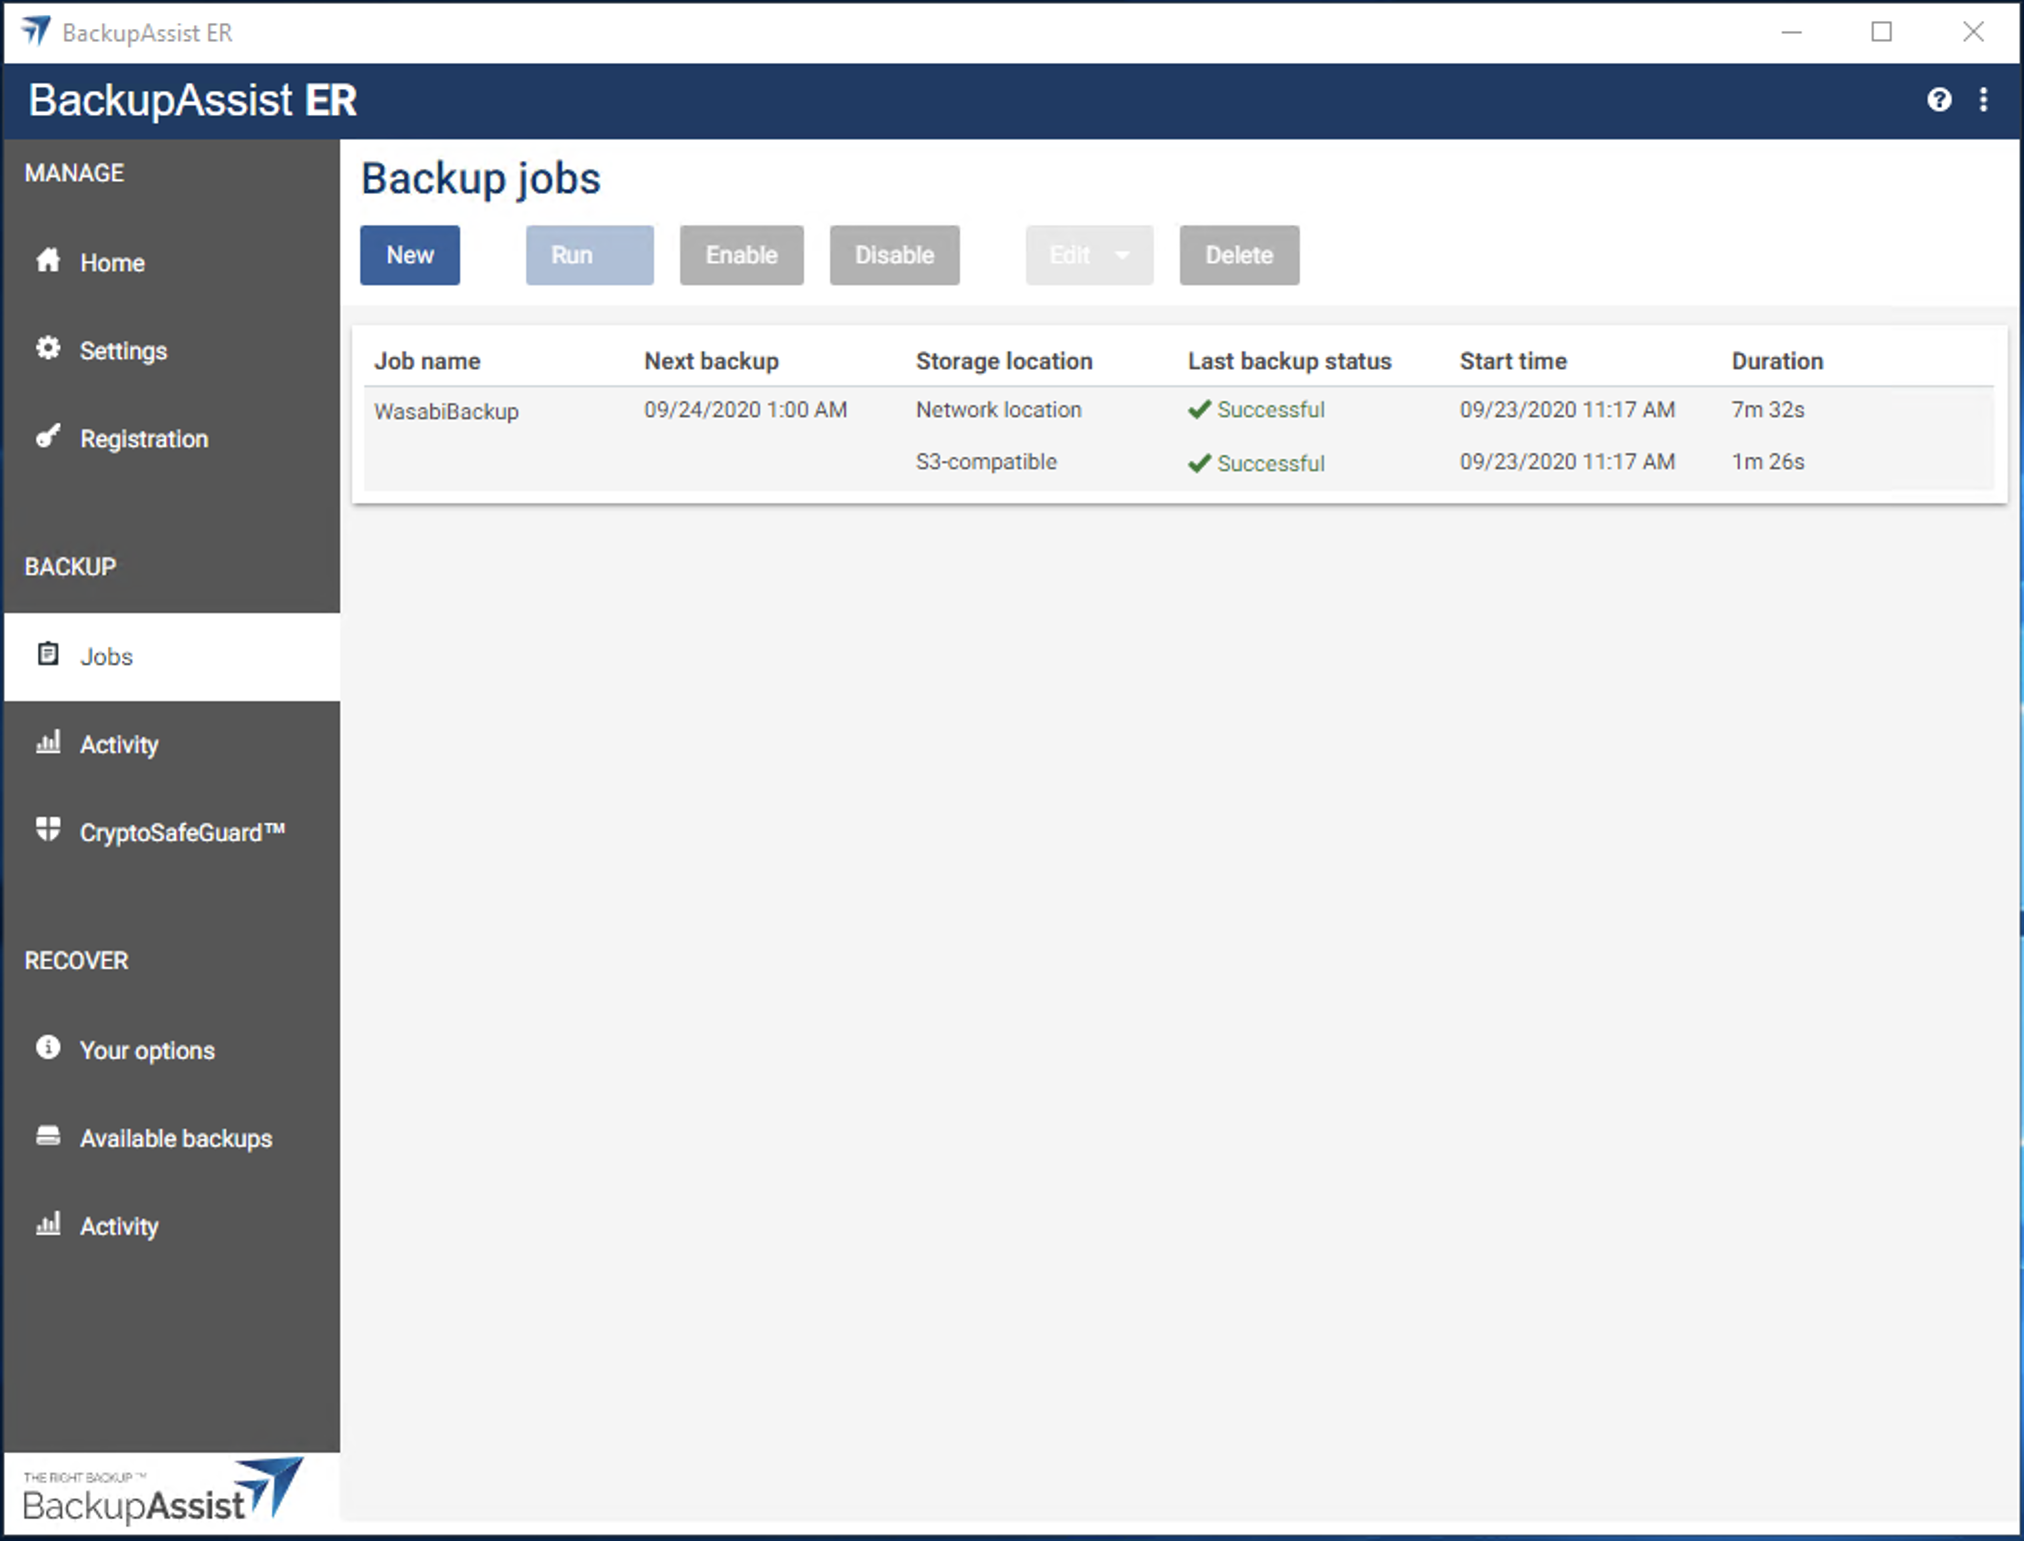Open Your options under Recover
This screenshot has height=1541, width=2024.
pos(172,1051)
